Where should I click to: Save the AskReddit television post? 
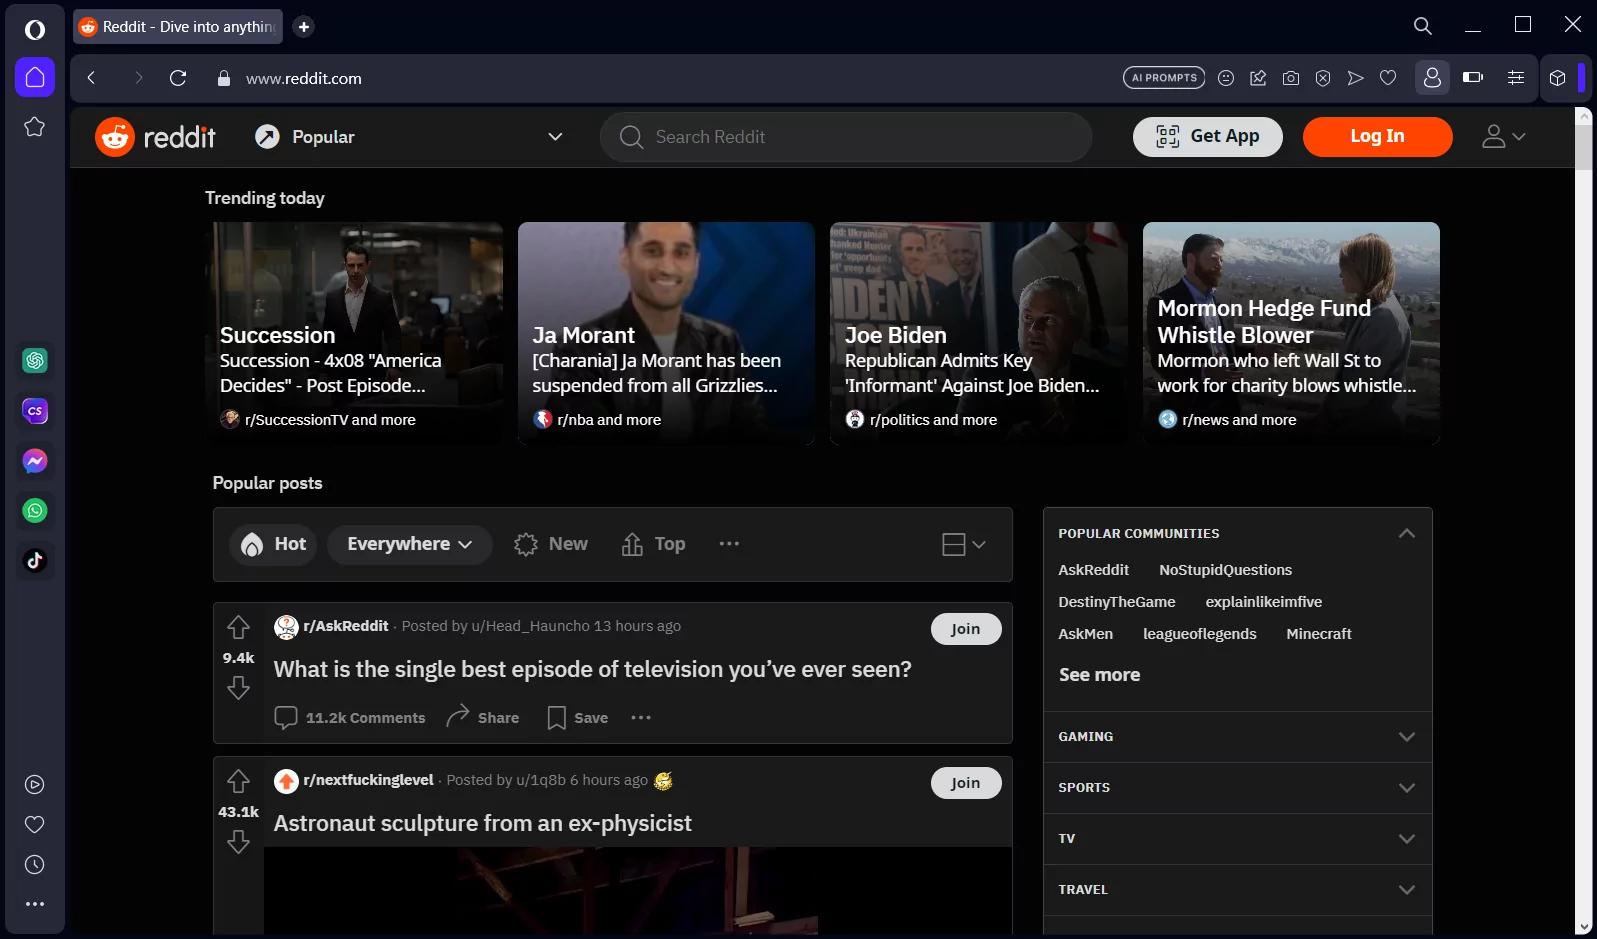tap(578, 718)
